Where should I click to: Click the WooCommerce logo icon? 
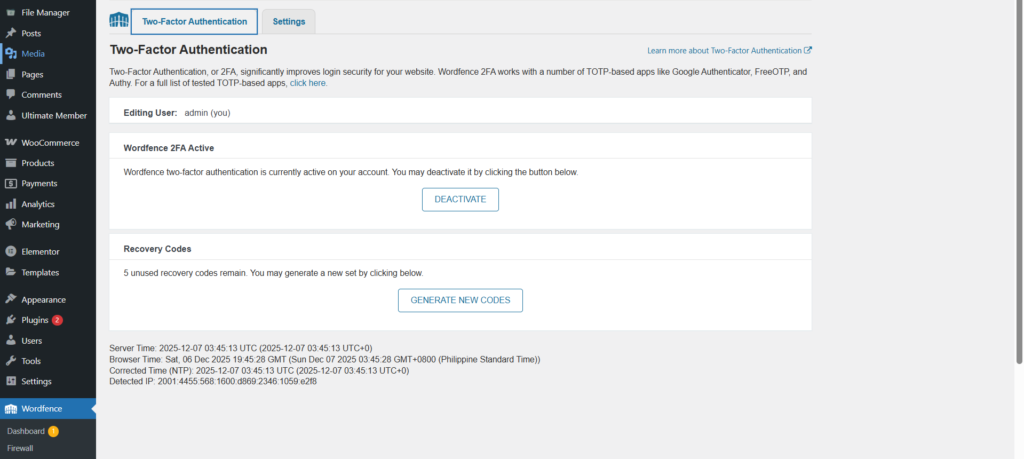click(10, 142)
